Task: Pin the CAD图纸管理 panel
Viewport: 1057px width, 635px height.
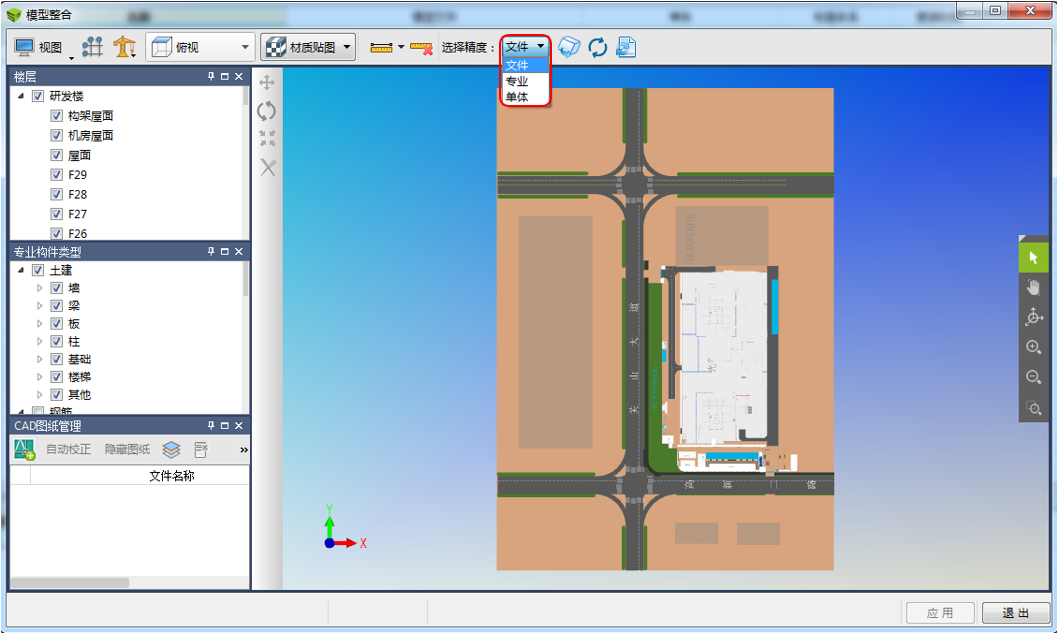Action: tap(211, 425)
